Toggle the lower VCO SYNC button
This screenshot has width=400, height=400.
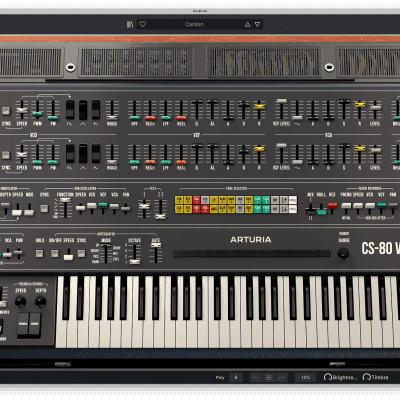click(6, 155)
